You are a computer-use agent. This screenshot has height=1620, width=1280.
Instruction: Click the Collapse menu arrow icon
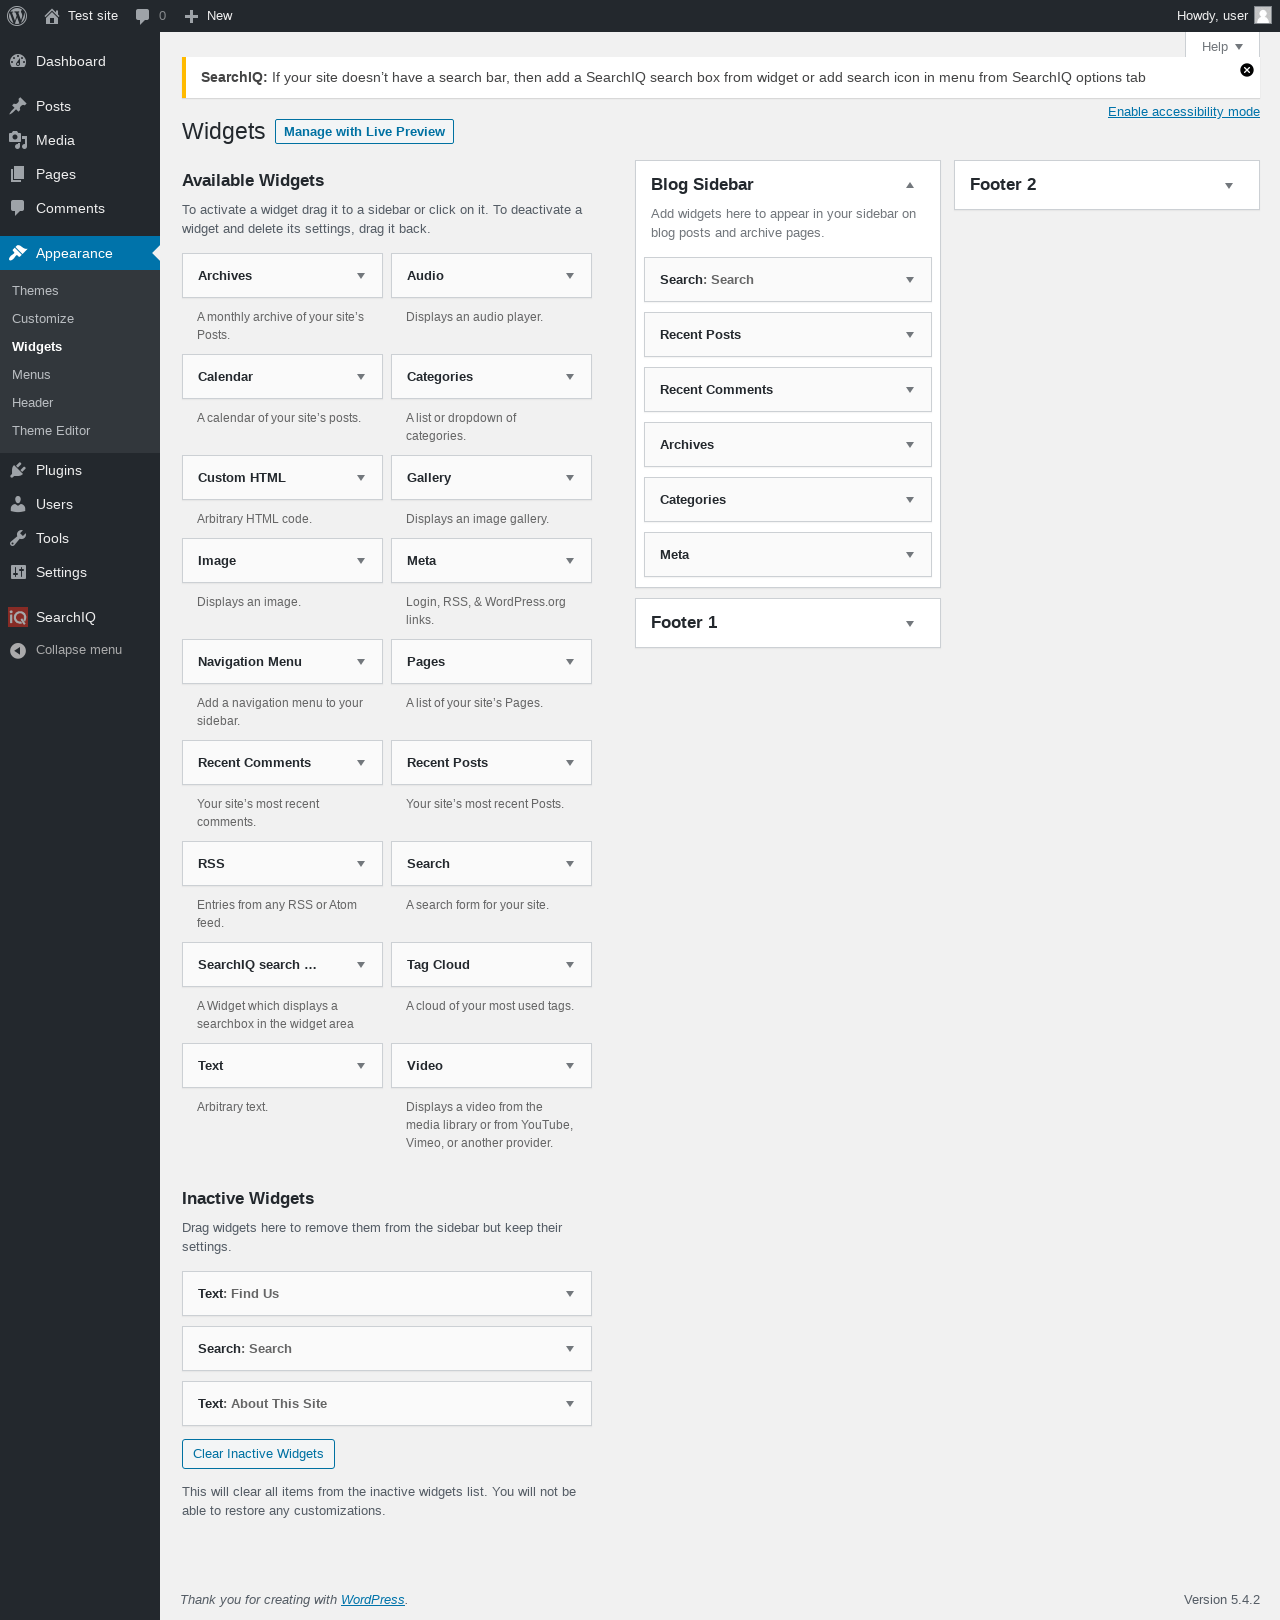(18, 650)
